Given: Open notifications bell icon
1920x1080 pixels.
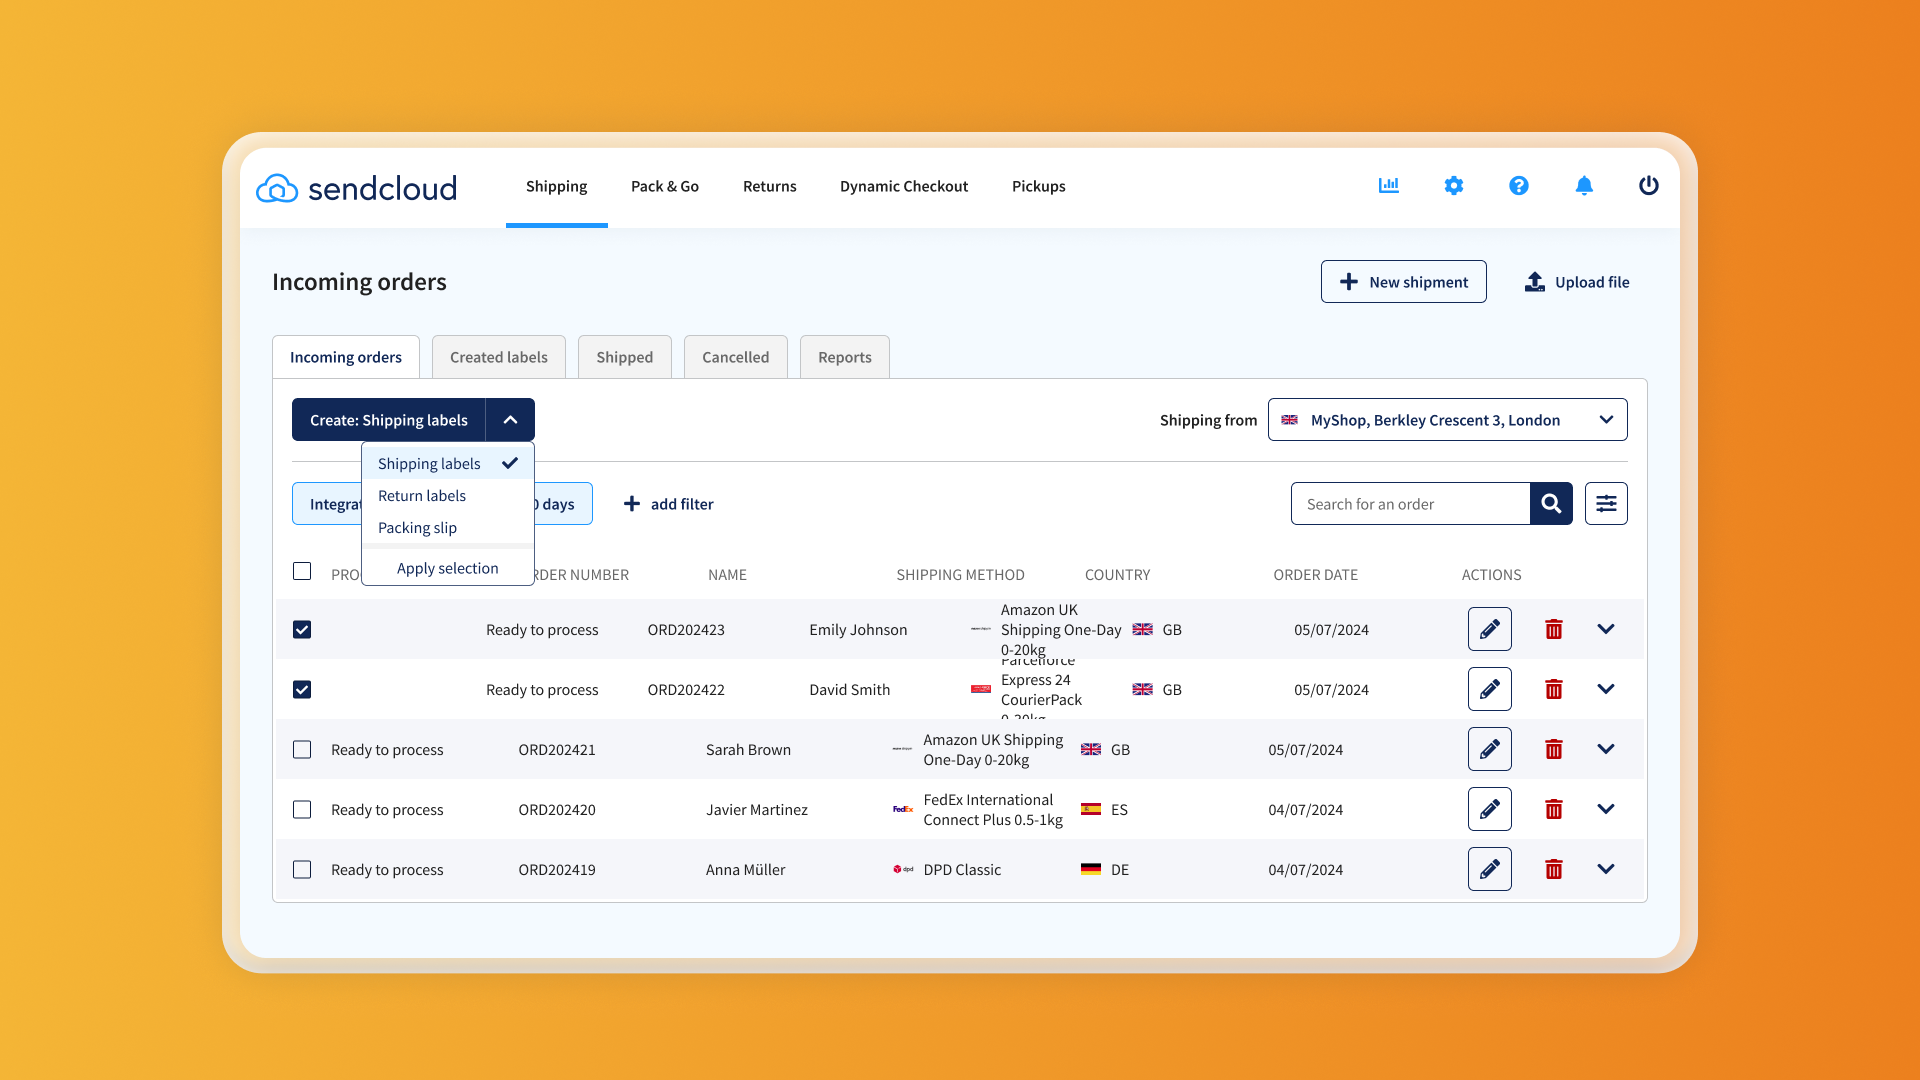Looking at the screenshot, I should 1584,186.
